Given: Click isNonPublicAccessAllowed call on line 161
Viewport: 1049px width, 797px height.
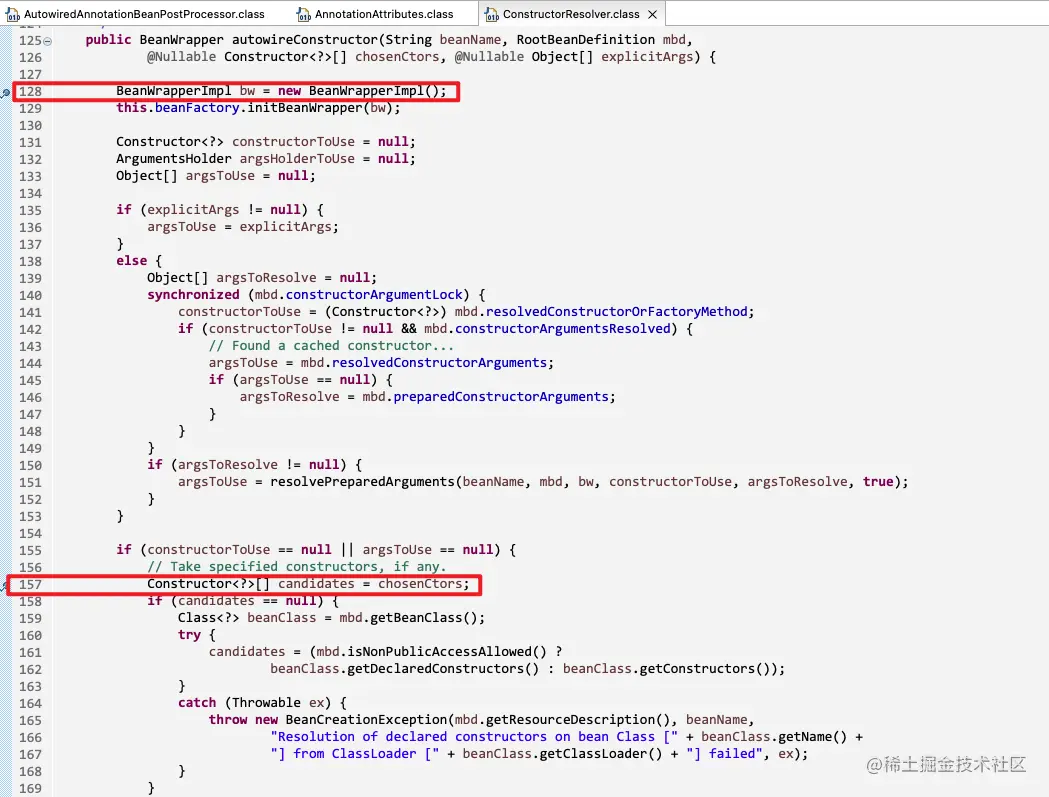Looking at the screenshot, I should pos(440,652).
